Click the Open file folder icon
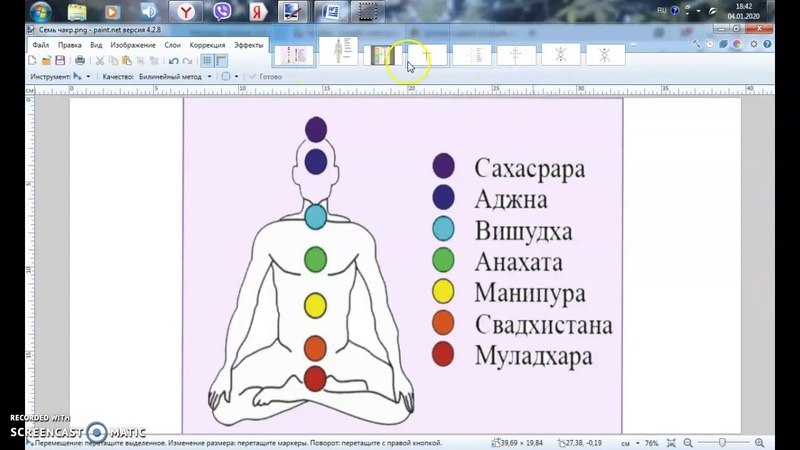Screen dimensions: 800x450 [46, 61]
